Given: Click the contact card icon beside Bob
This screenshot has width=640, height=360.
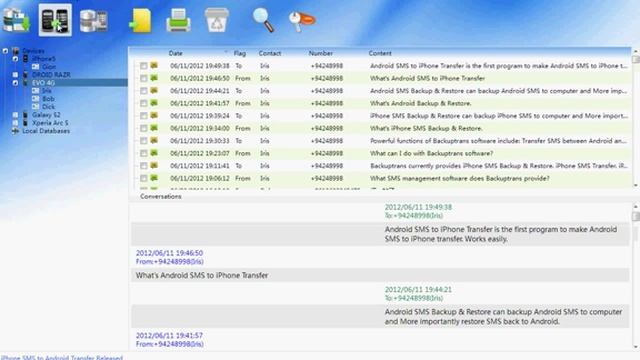Looking at the screenshot, I should (x=36, y=99).
